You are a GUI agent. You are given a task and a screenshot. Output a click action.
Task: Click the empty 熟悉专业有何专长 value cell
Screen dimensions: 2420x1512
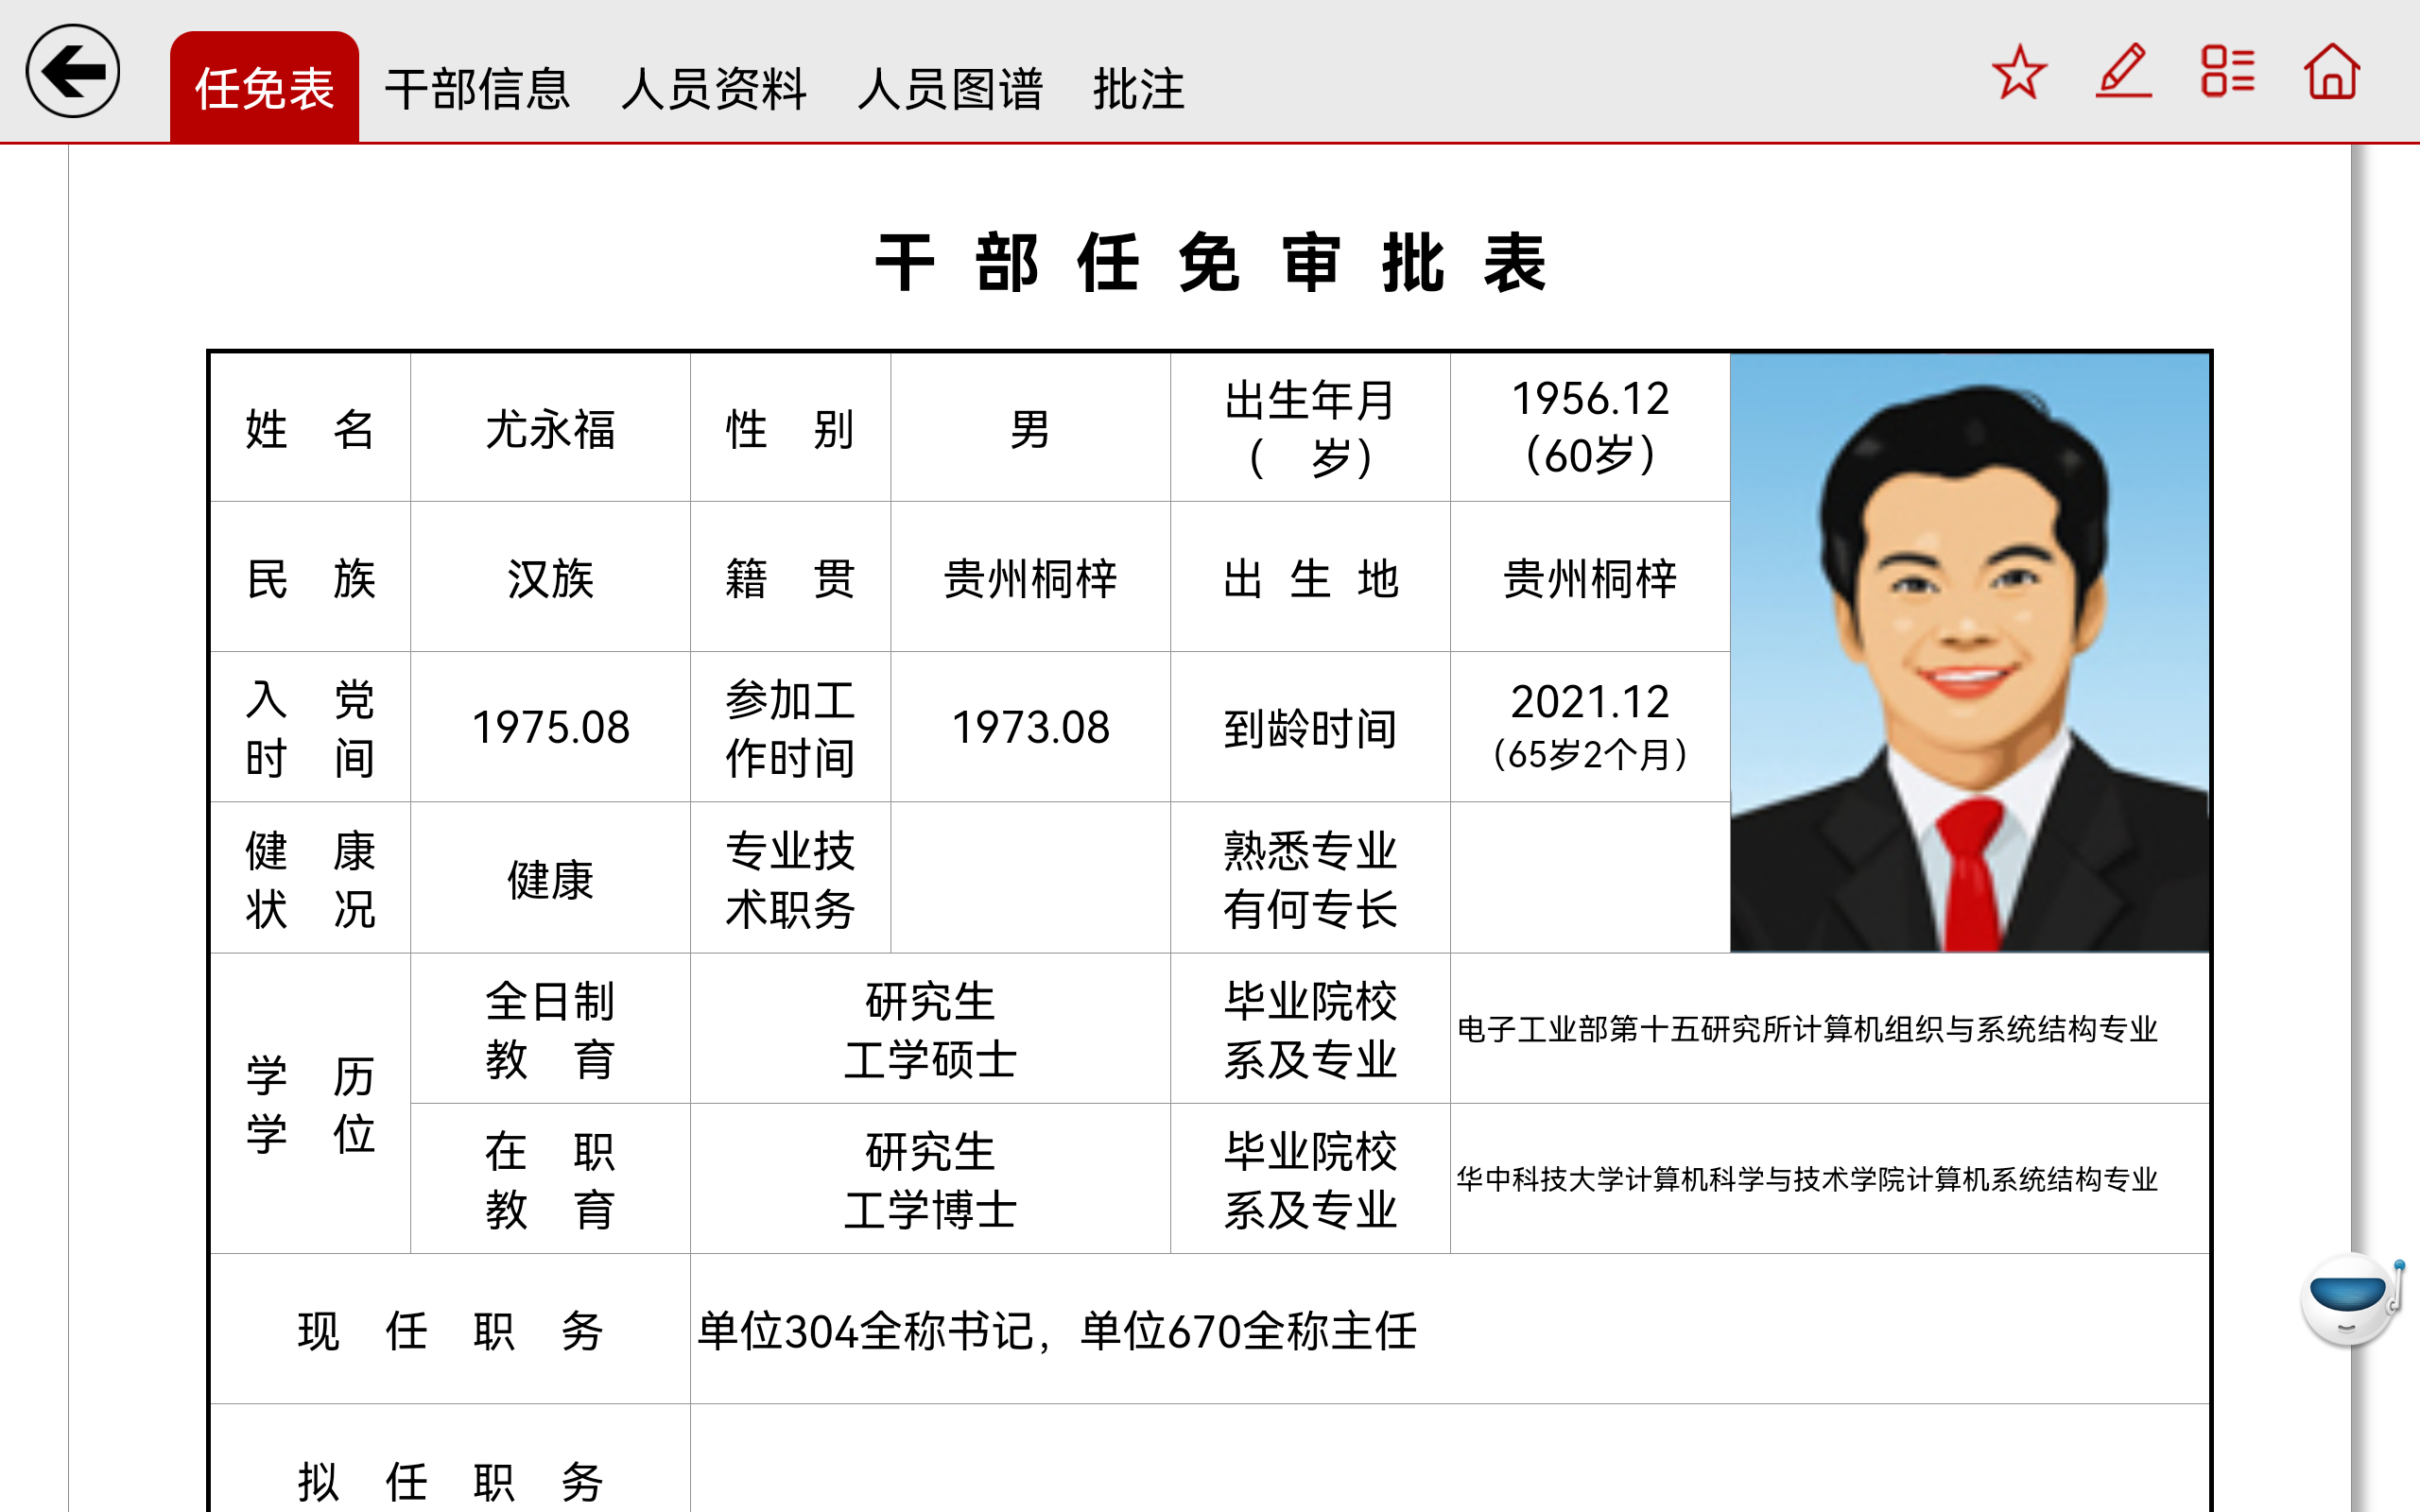point(1590,878)
